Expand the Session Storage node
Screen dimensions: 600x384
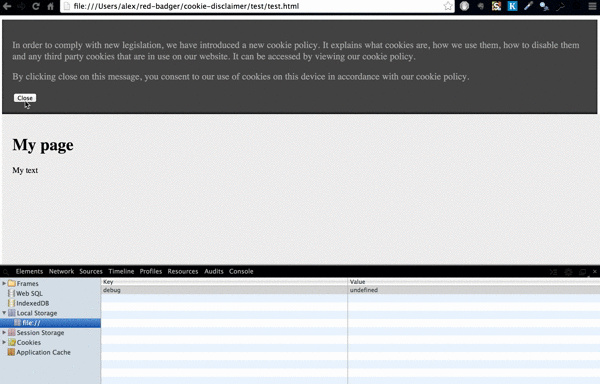[4, 332]
